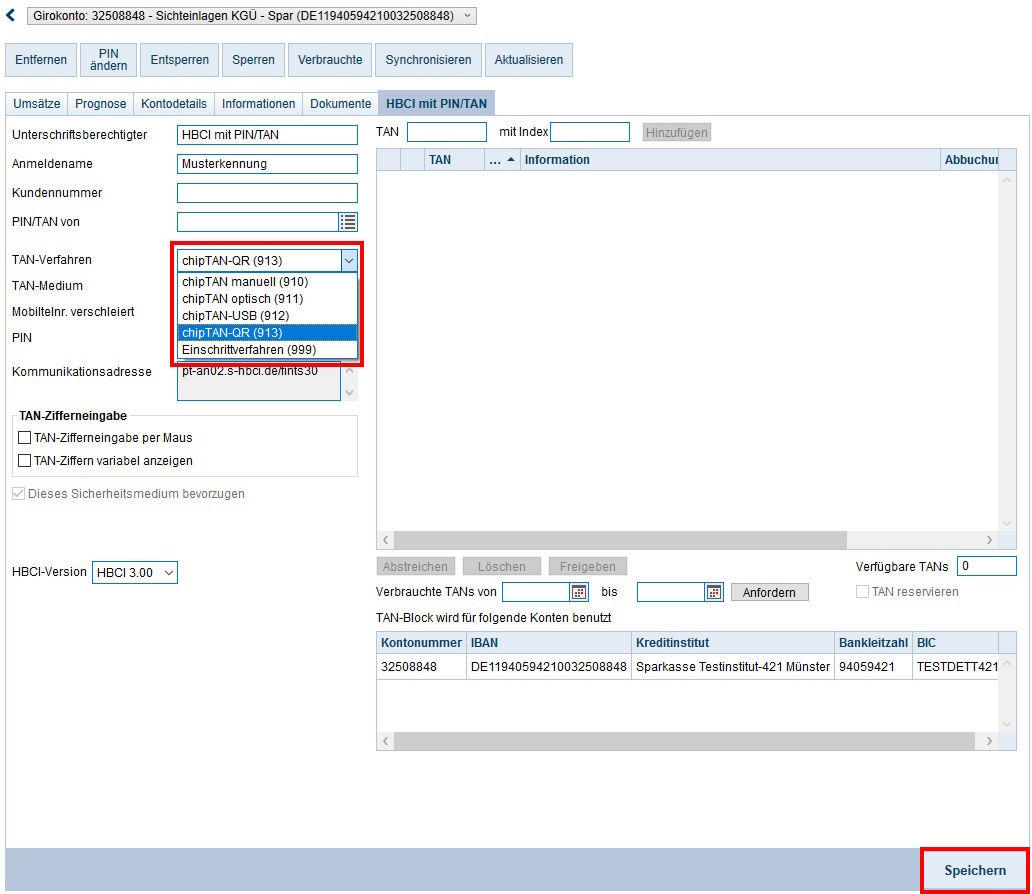Image resolution: width=1032 pixels, height=894 pixels.
Task: Click the PIN ändern button
Action: (109, 60)
